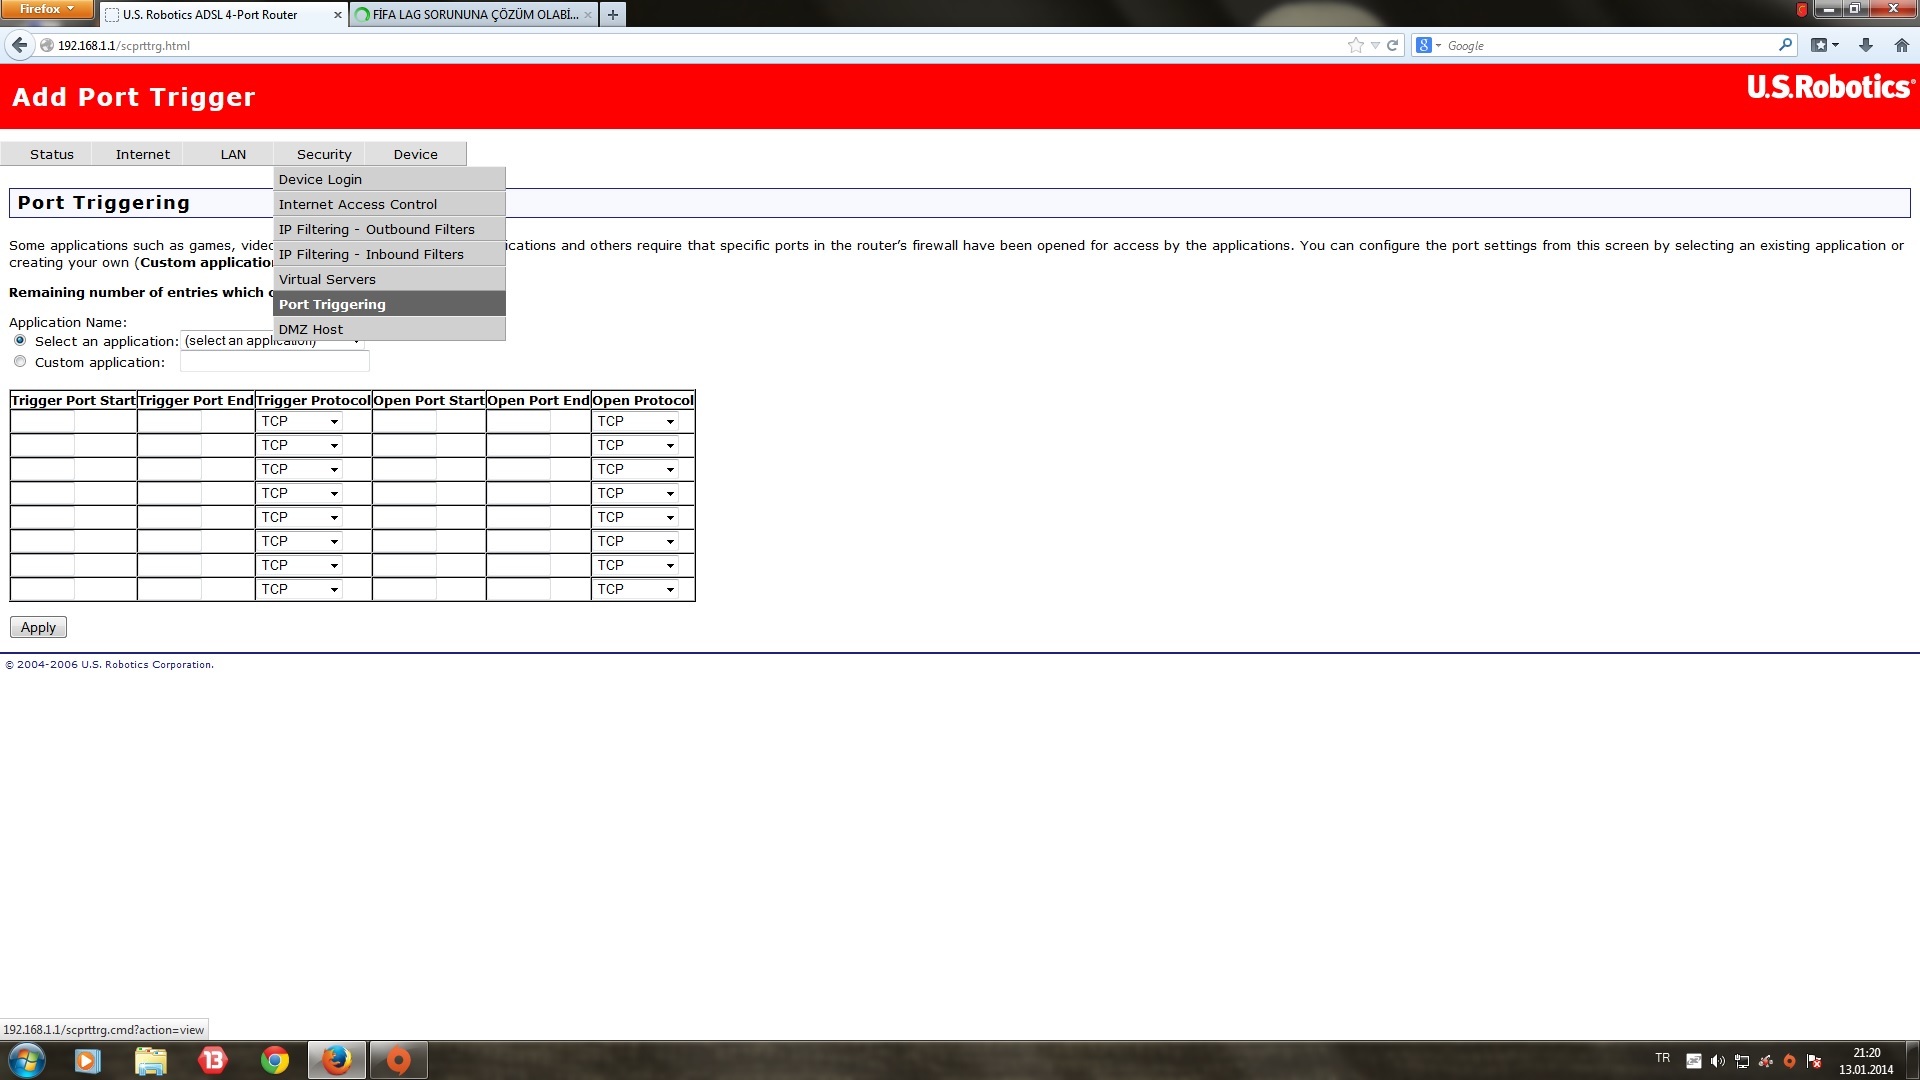Screen dimensions: 1920x1080
Task: Open the first Open Protocol dropdown
Action: click(x=637, y=421)
